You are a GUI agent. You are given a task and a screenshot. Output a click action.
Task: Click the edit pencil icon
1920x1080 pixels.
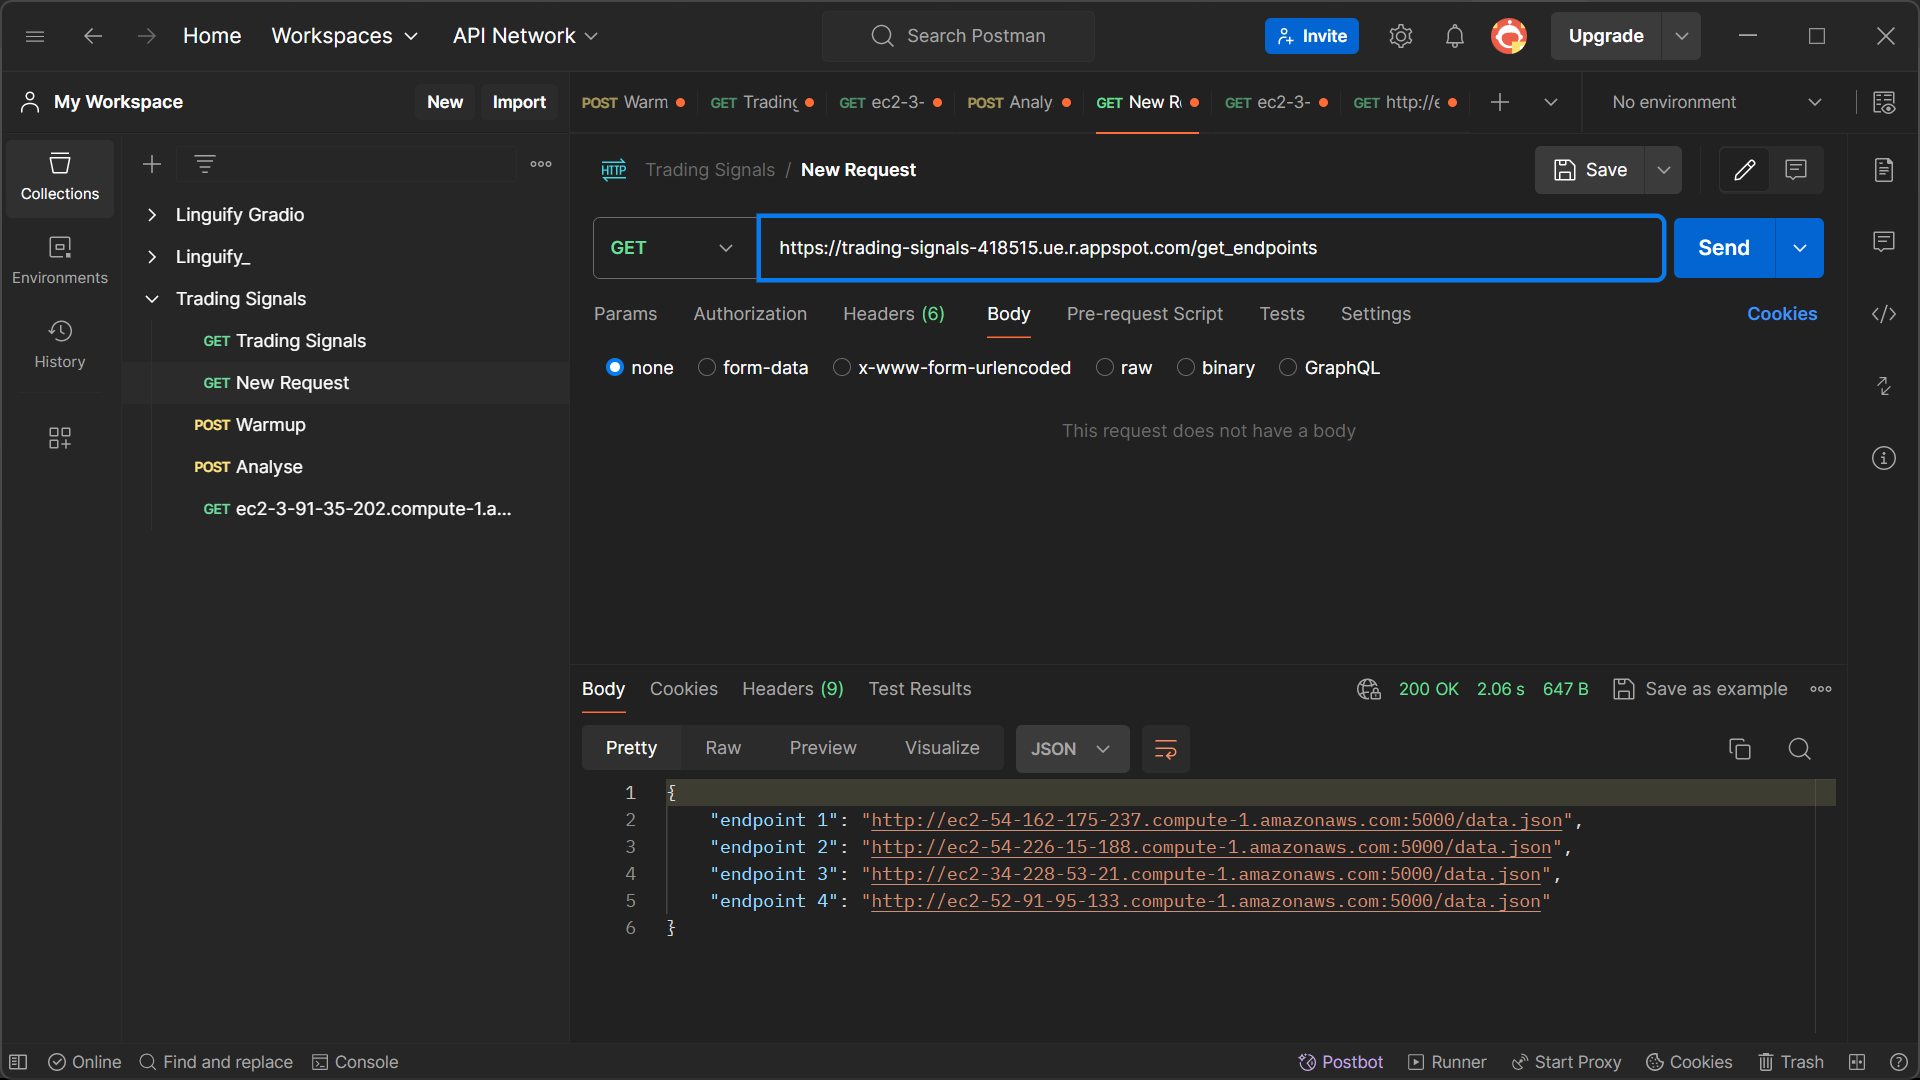[x=1744, y=170]
